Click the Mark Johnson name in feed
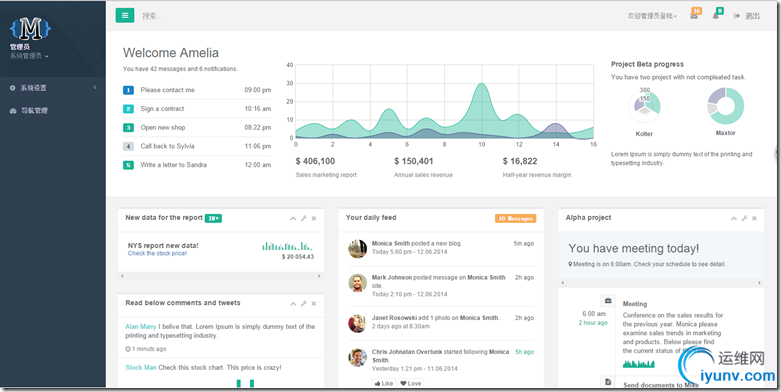This screenshot has width=781, height=392. click(x=392, y=277)
